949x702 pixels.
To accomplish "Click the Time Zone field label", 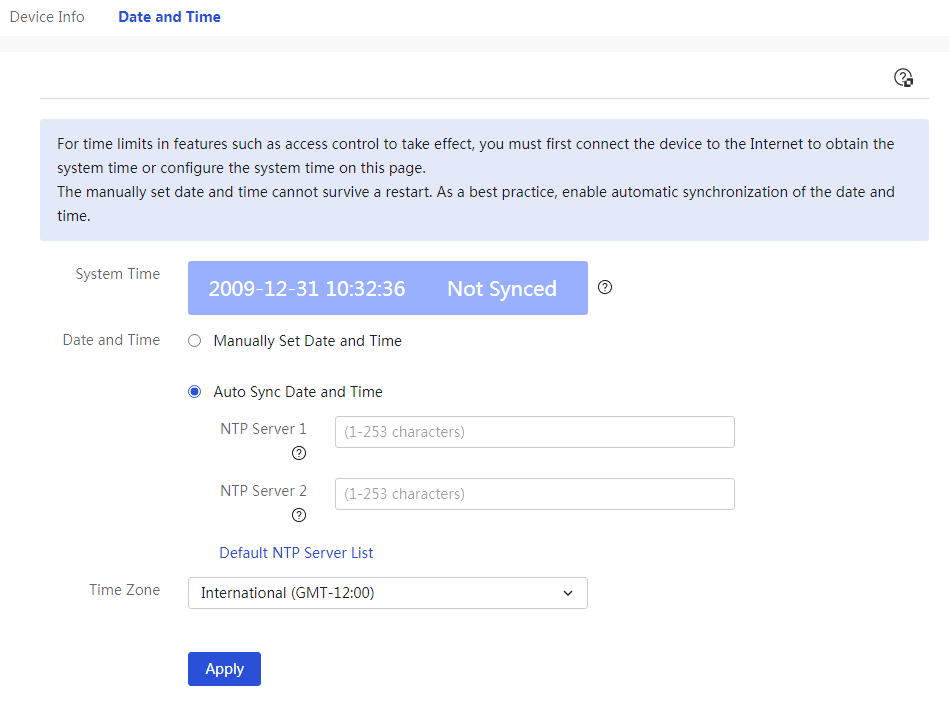I will tap(125, 590).
